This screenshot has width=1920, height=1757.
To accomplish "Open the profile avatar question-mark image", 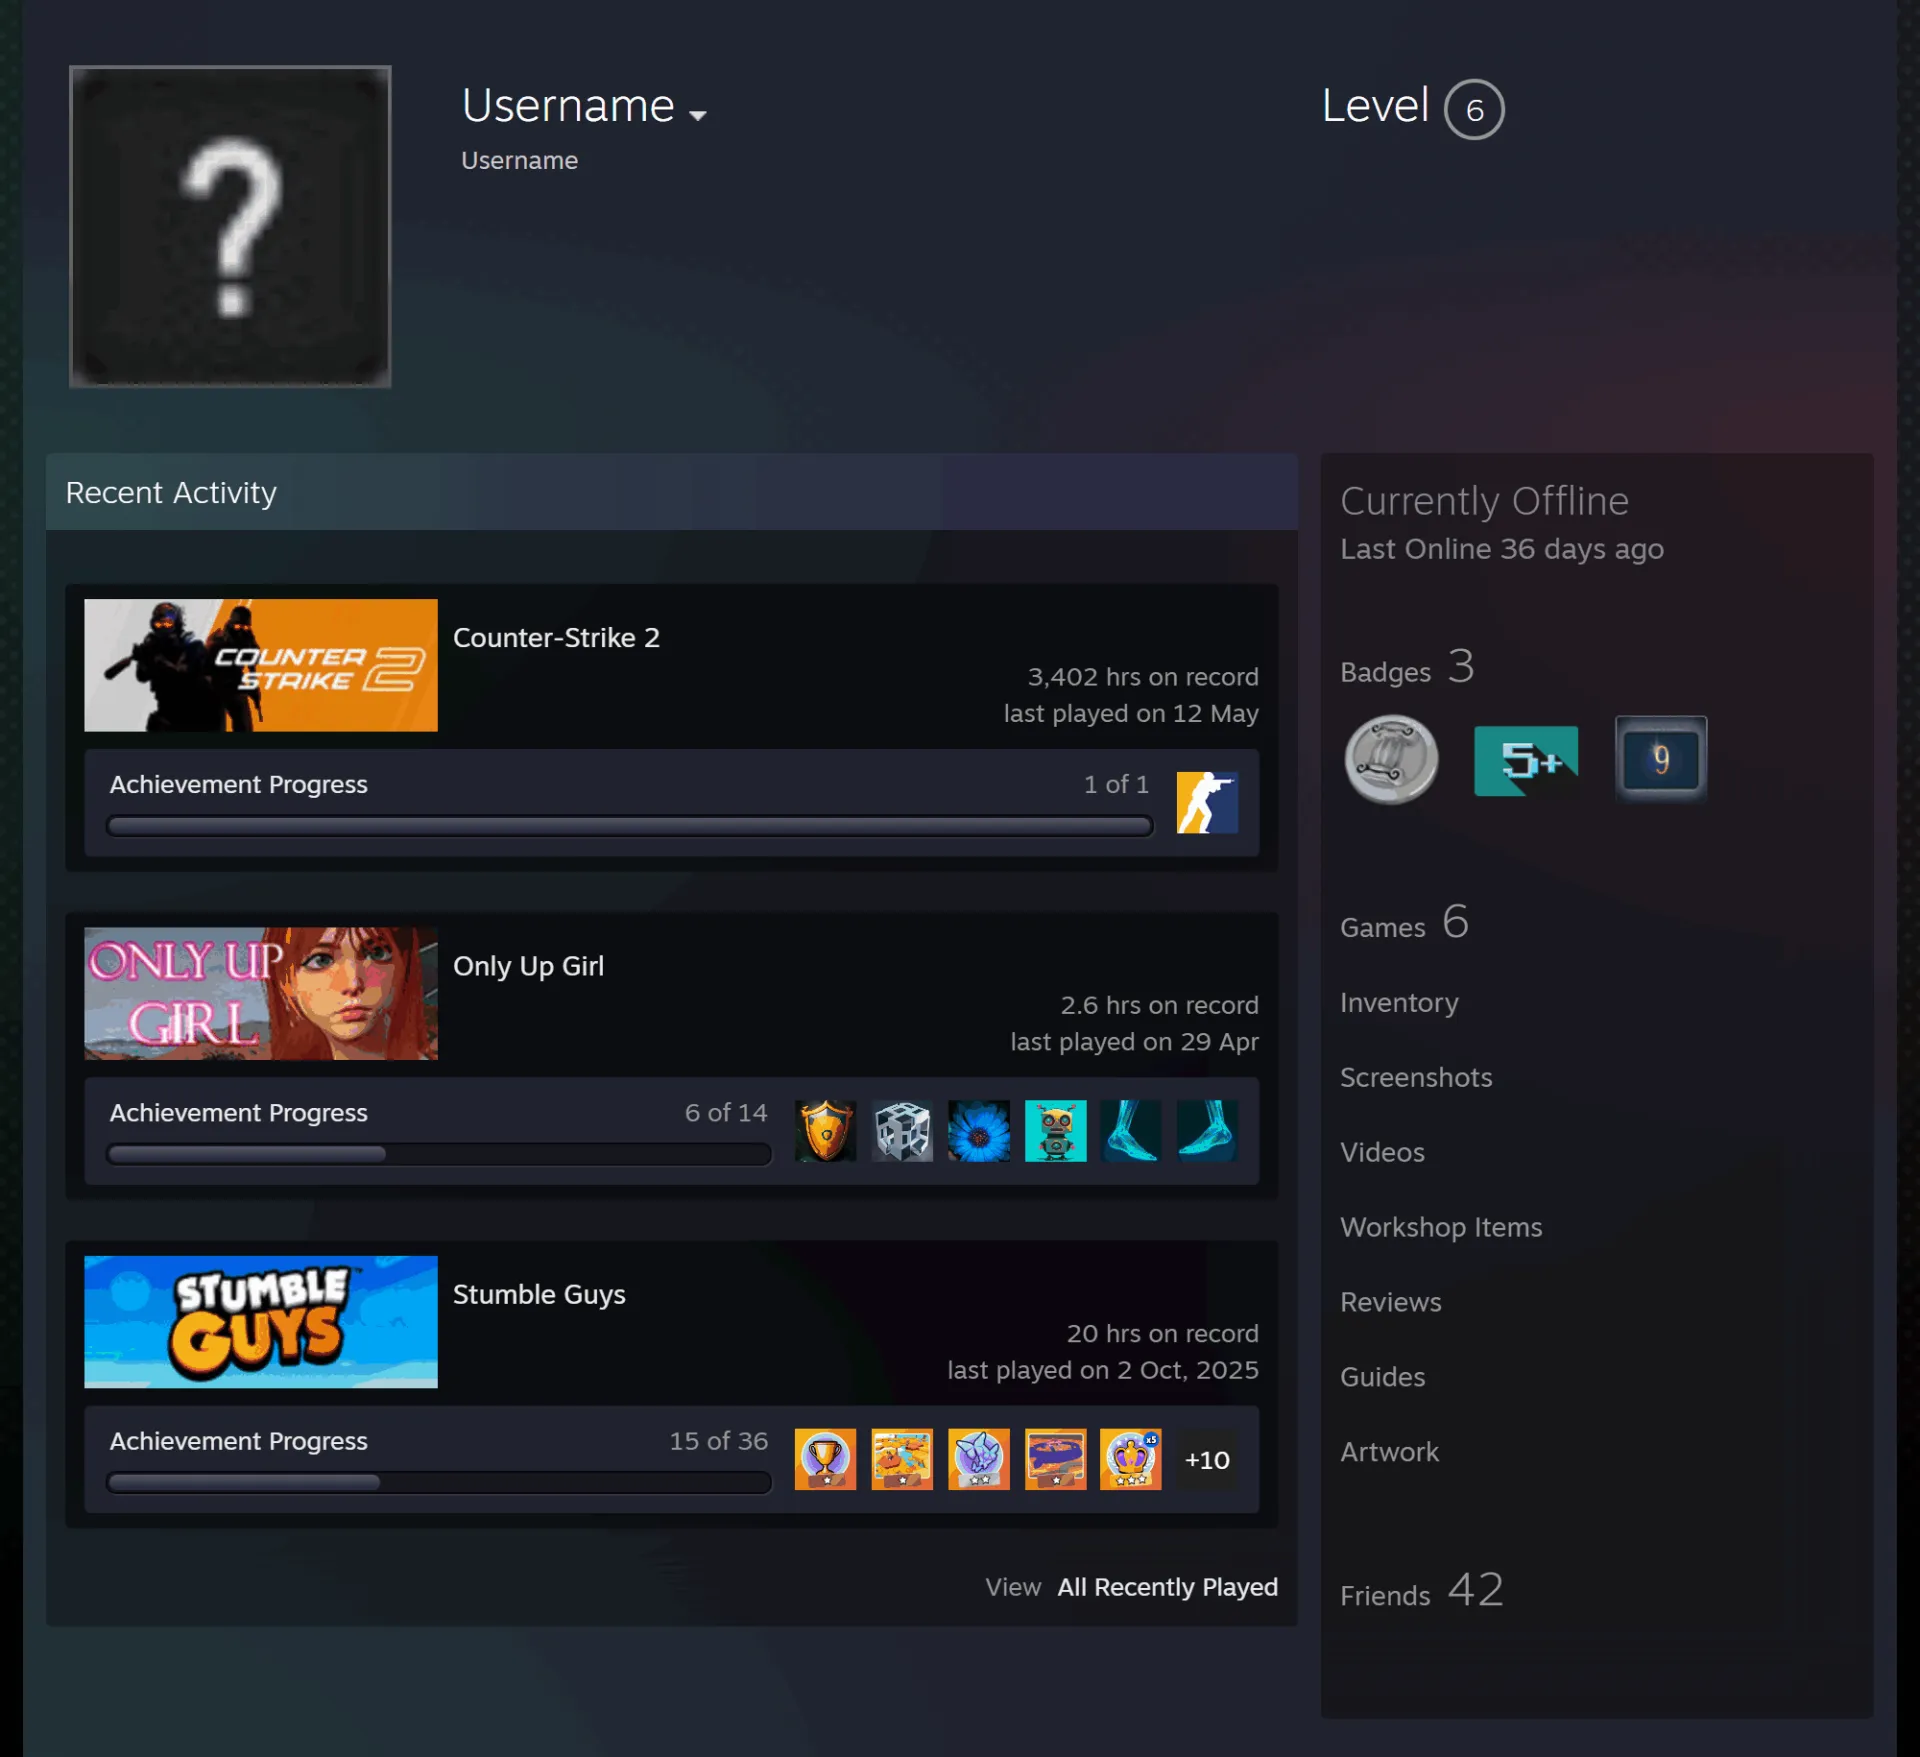I will point(230,226).
